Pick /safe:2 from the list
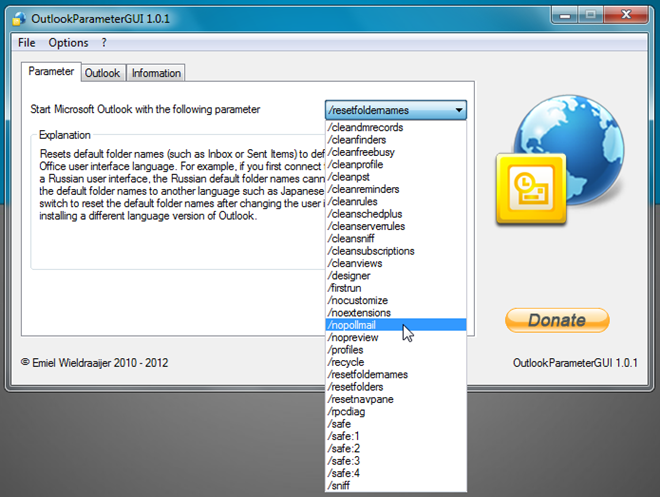 (x=396, y=449)
